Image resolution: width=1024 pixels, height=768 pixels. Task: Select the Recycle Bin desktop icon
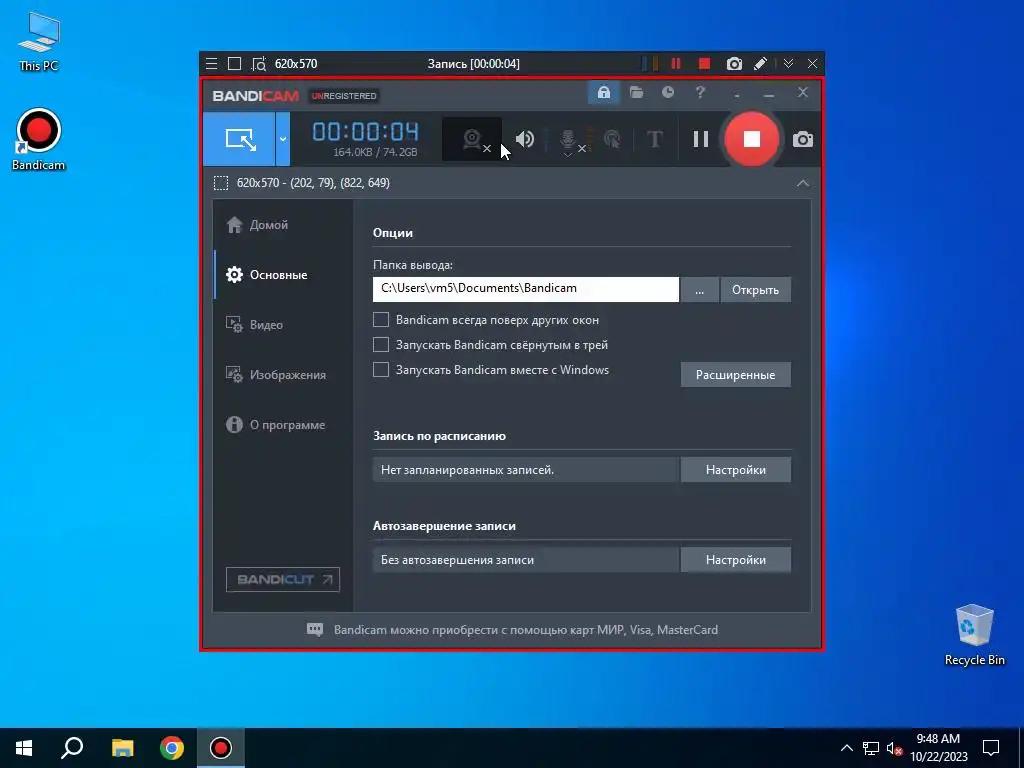coord(974,635)
